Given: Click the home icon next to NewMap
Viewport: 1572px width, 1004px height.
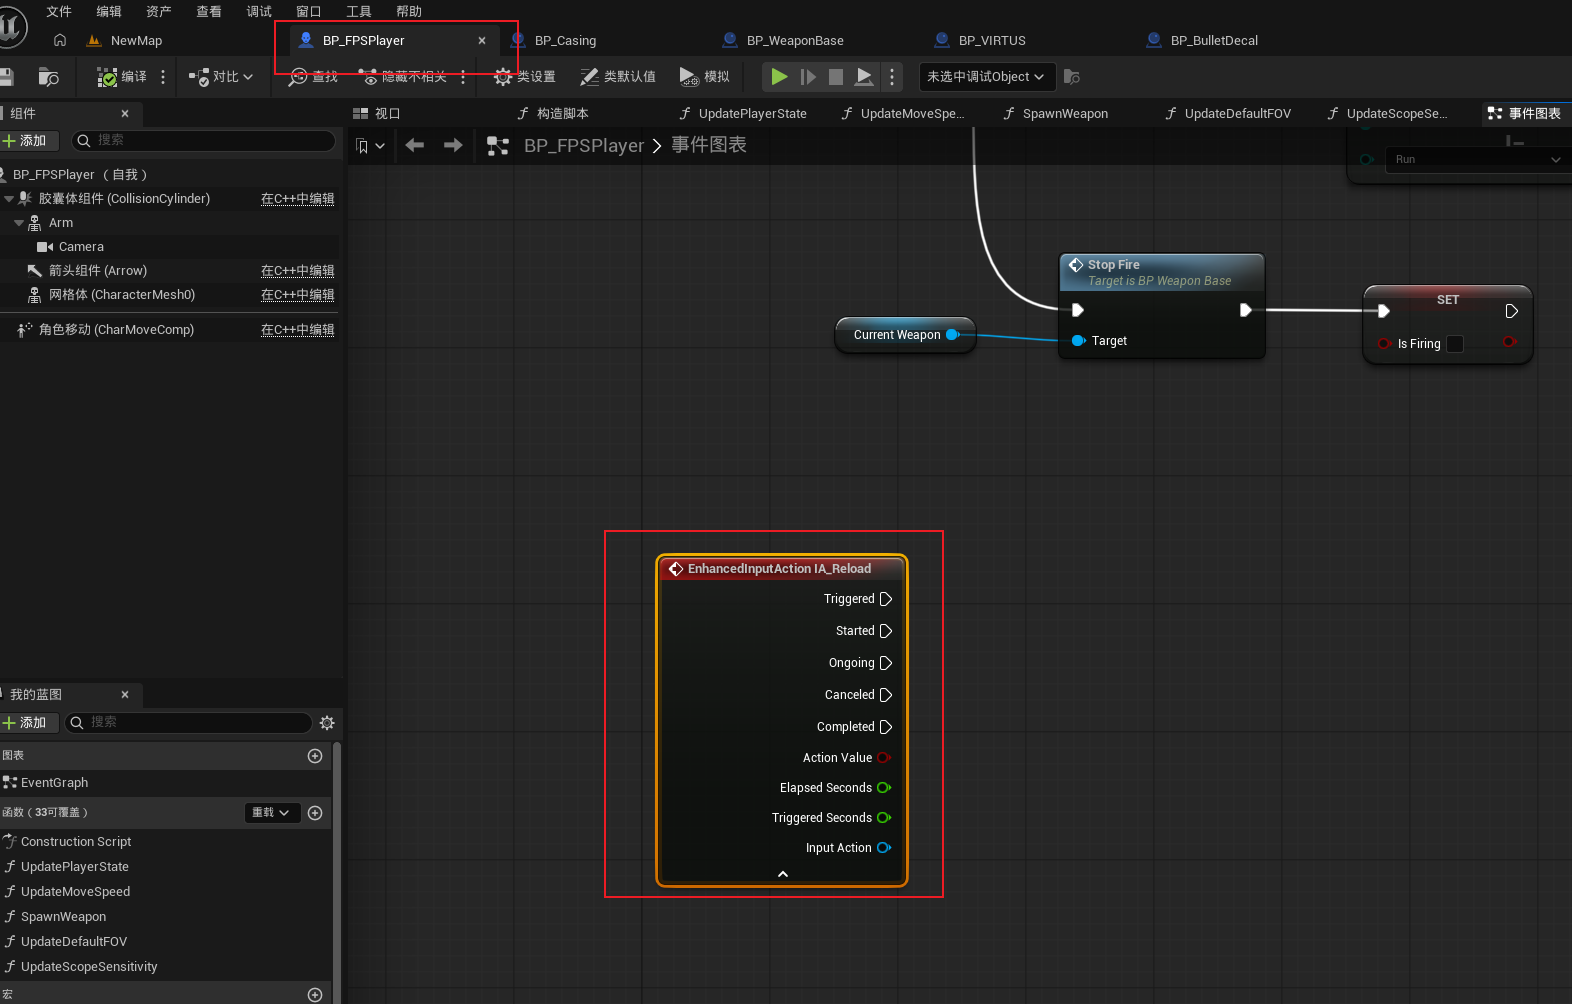Looking at the screenshot, I should coord(60,40).
